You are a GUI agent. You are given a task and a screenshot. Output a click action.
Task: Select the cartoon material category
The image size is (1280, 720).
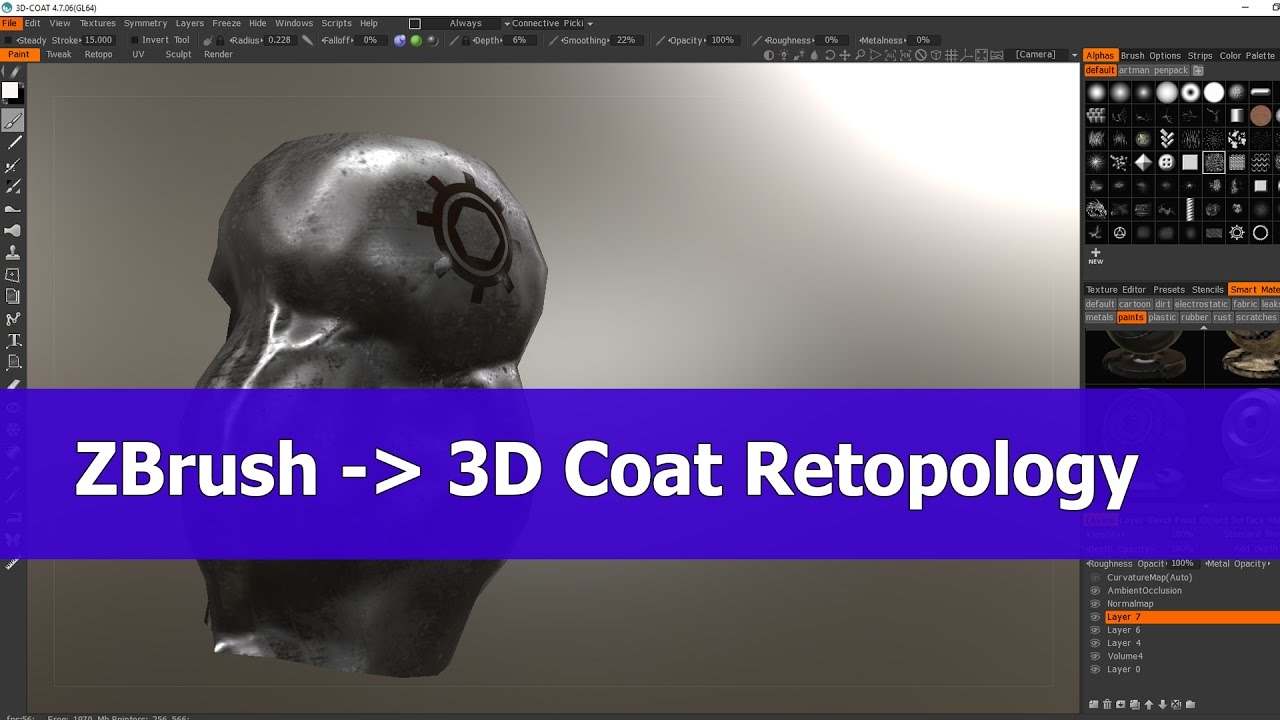[1135, 304]
